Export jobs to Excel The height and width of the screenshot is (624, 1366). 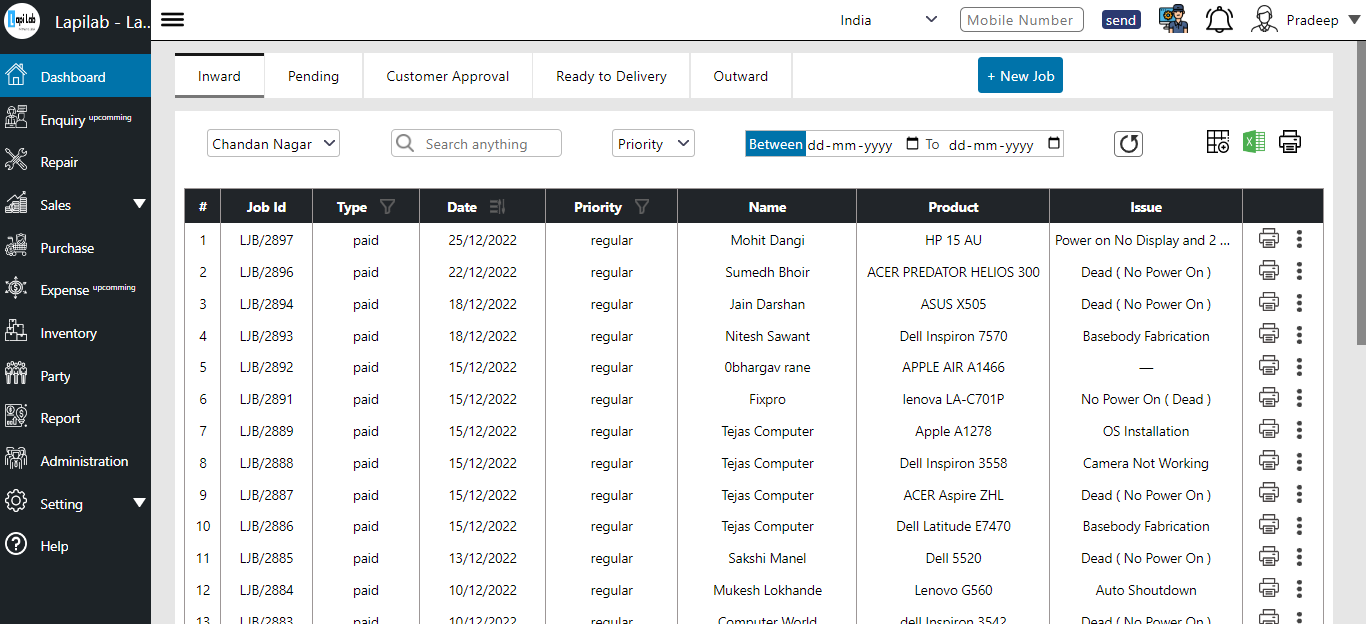click(x=1254, y=142)
